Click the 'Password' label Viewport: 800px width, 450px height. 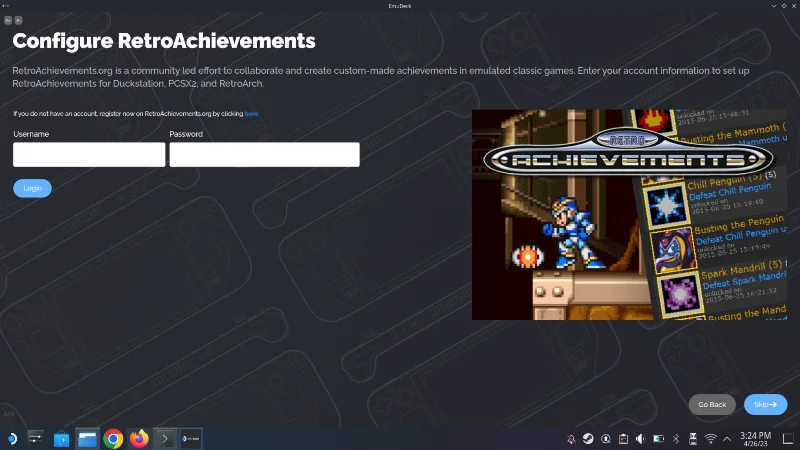tap(186, 134)
